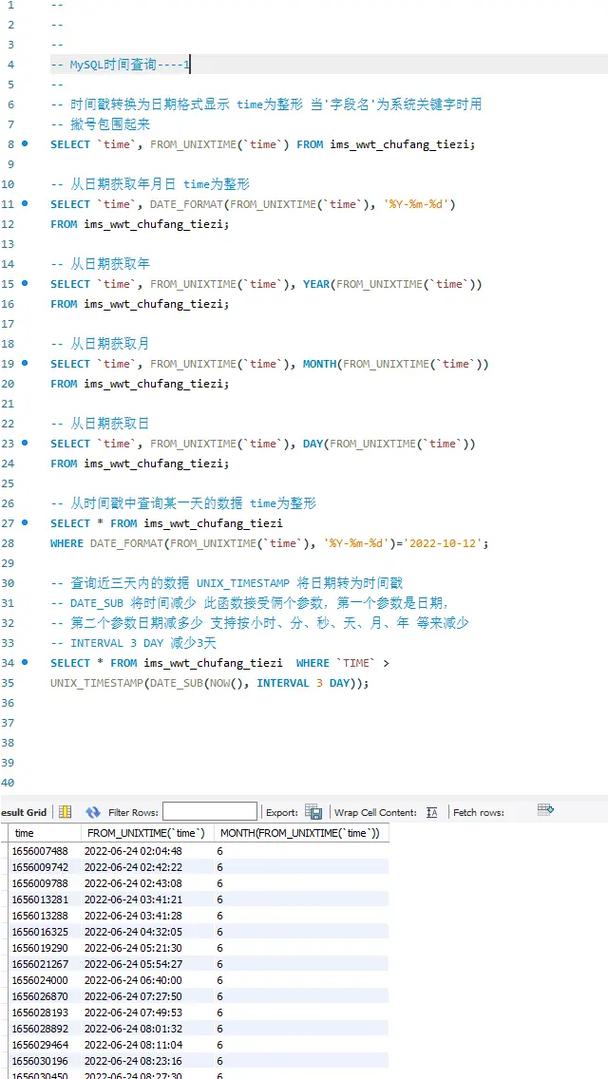
Task: Export recordset using the floppy disk icon
Action: pyautogui.click(x=314, y=811)
